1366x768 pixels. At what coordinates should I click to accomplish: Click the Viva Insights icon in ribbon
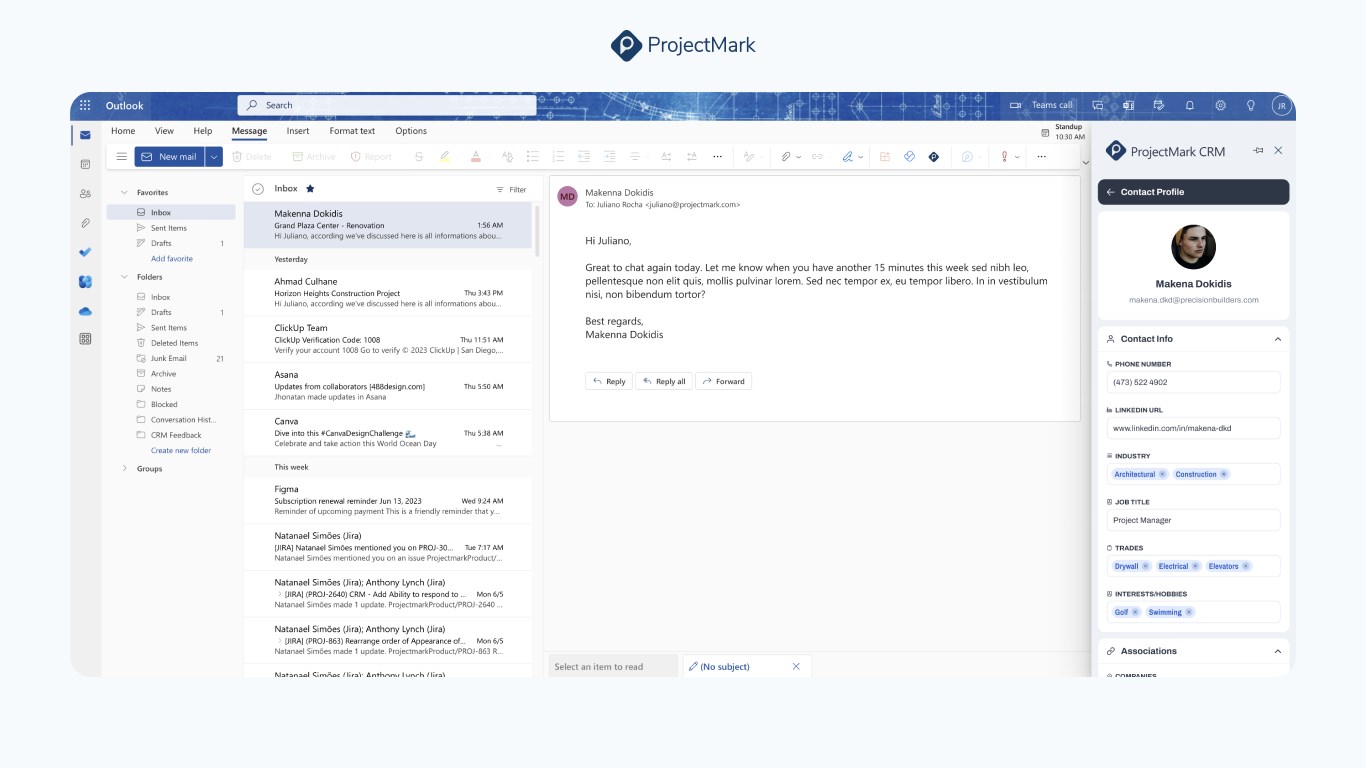click(909, 157)
